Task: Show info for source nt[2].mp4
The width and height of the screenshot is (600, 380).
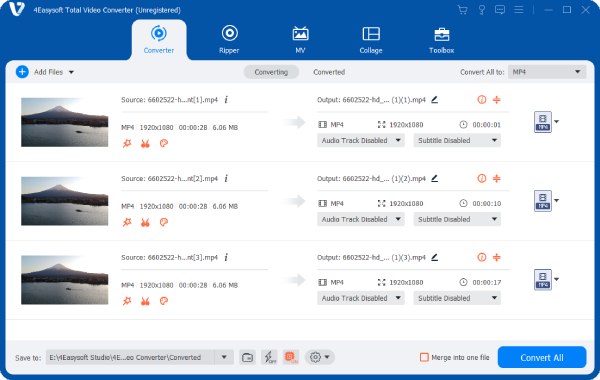Action: 226,179
